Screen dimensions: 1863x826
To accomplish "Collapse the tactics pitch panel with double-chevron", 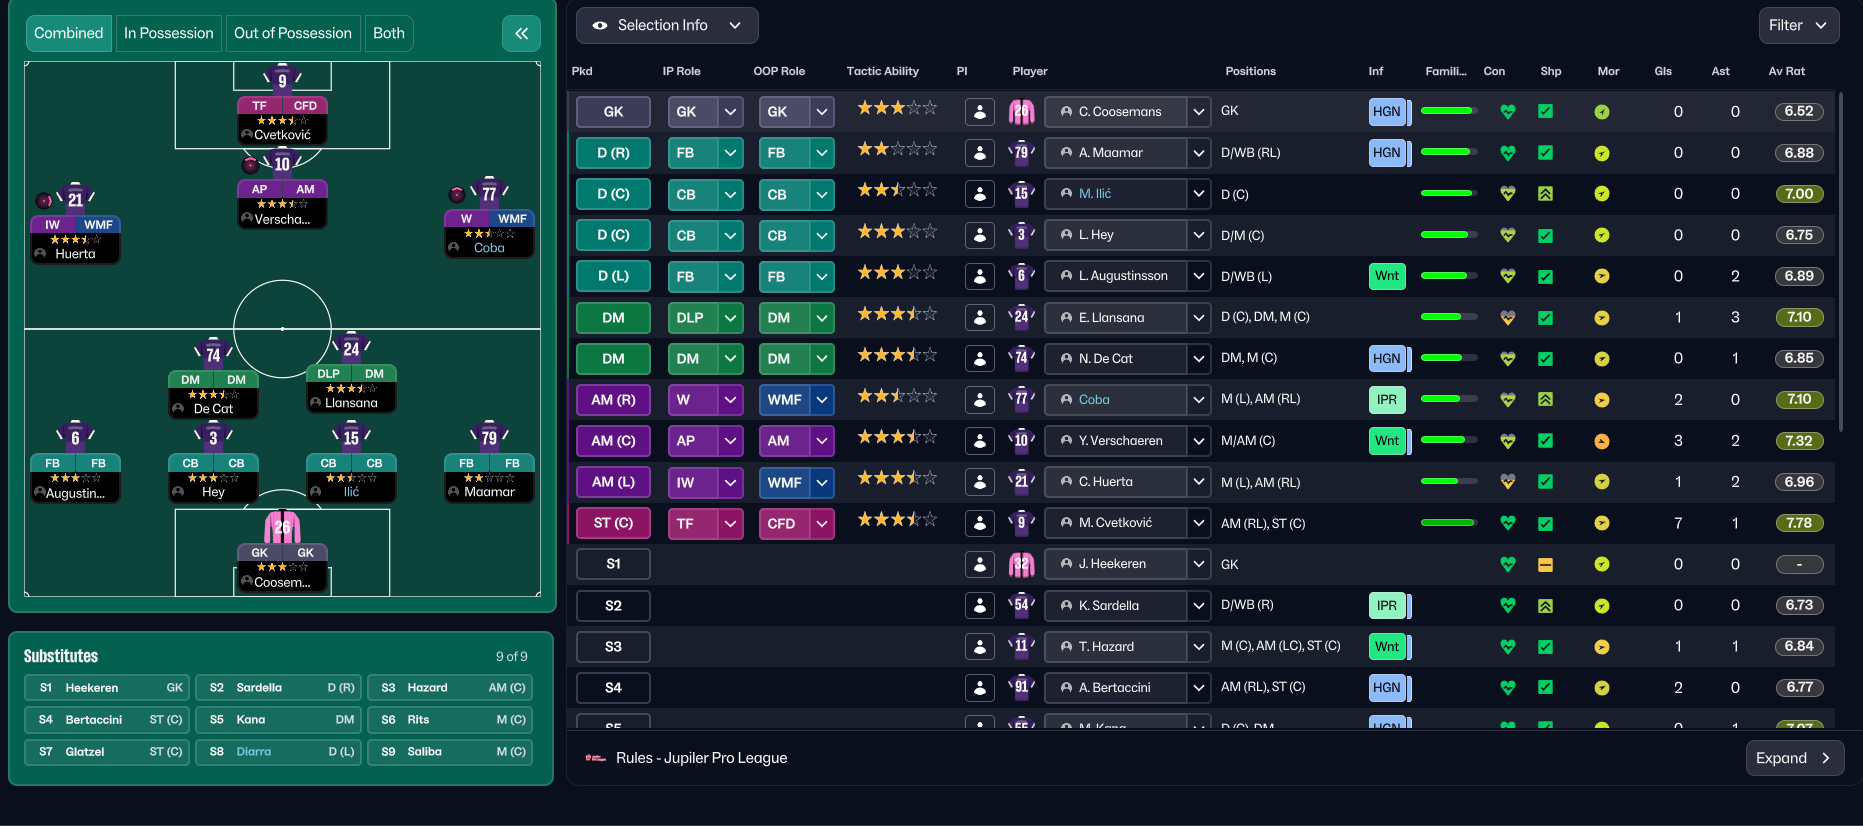I will pos(521,33).
